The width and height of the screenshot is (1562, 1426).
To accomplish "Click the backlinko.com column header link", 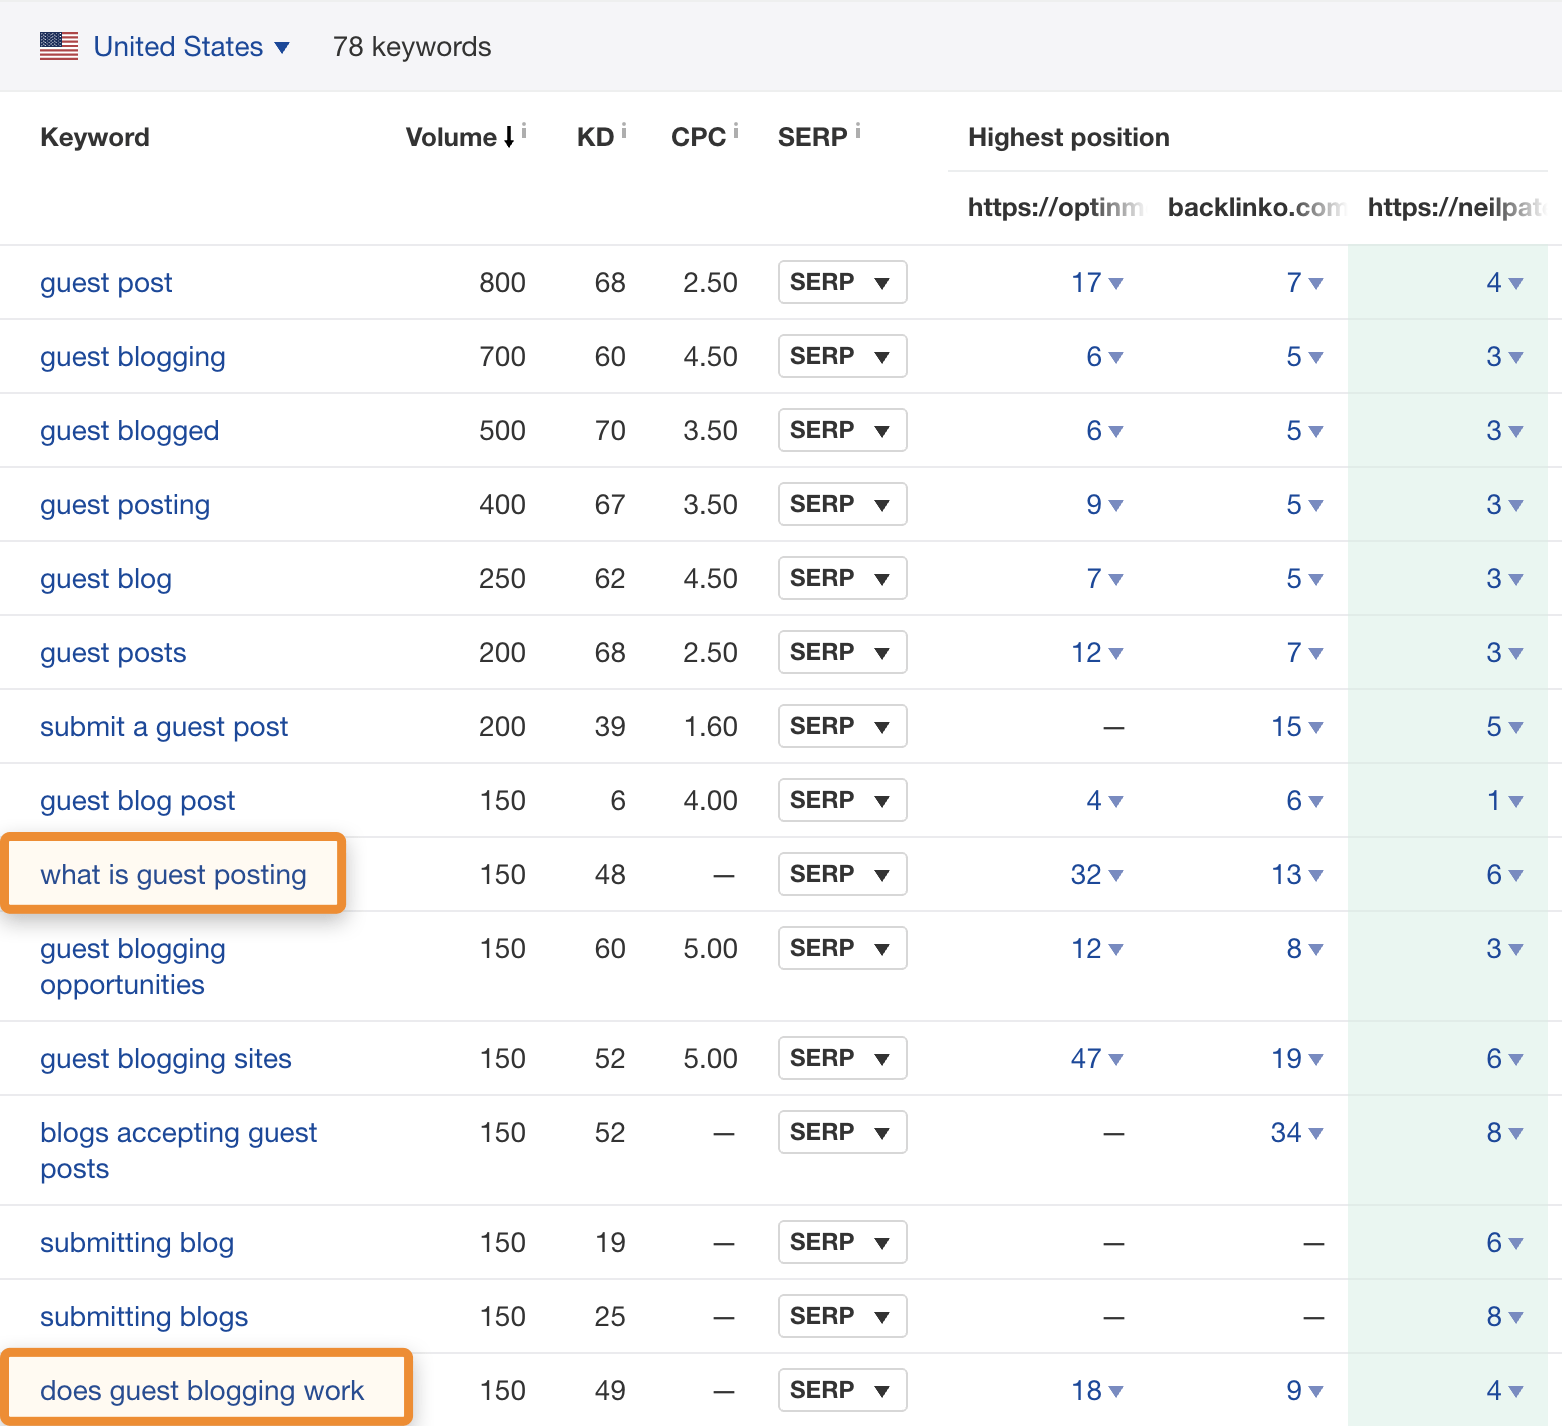I will point(1256,207).
